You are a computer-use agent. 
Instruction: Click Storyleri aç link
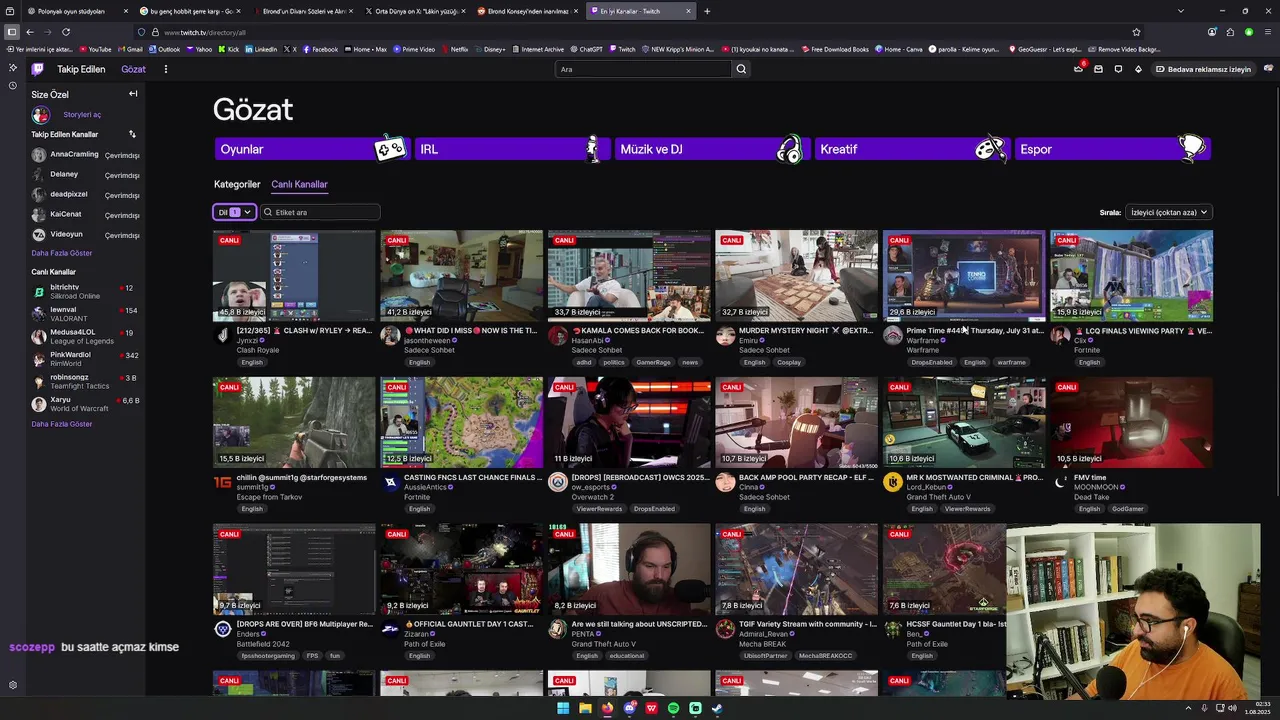click(x=82, y=115)
